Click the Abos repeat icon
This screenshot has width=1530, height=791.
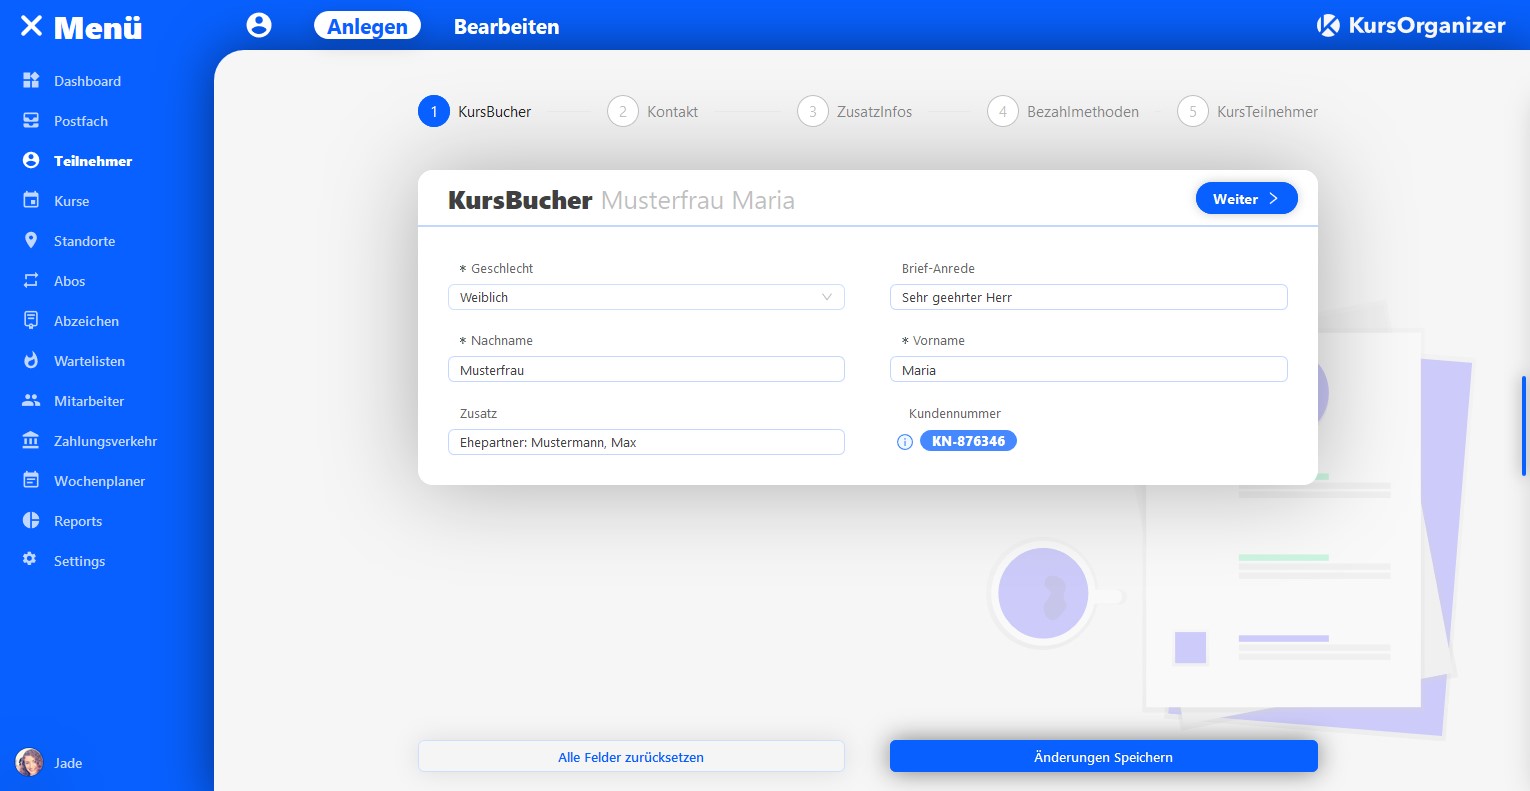pos(31,281)
